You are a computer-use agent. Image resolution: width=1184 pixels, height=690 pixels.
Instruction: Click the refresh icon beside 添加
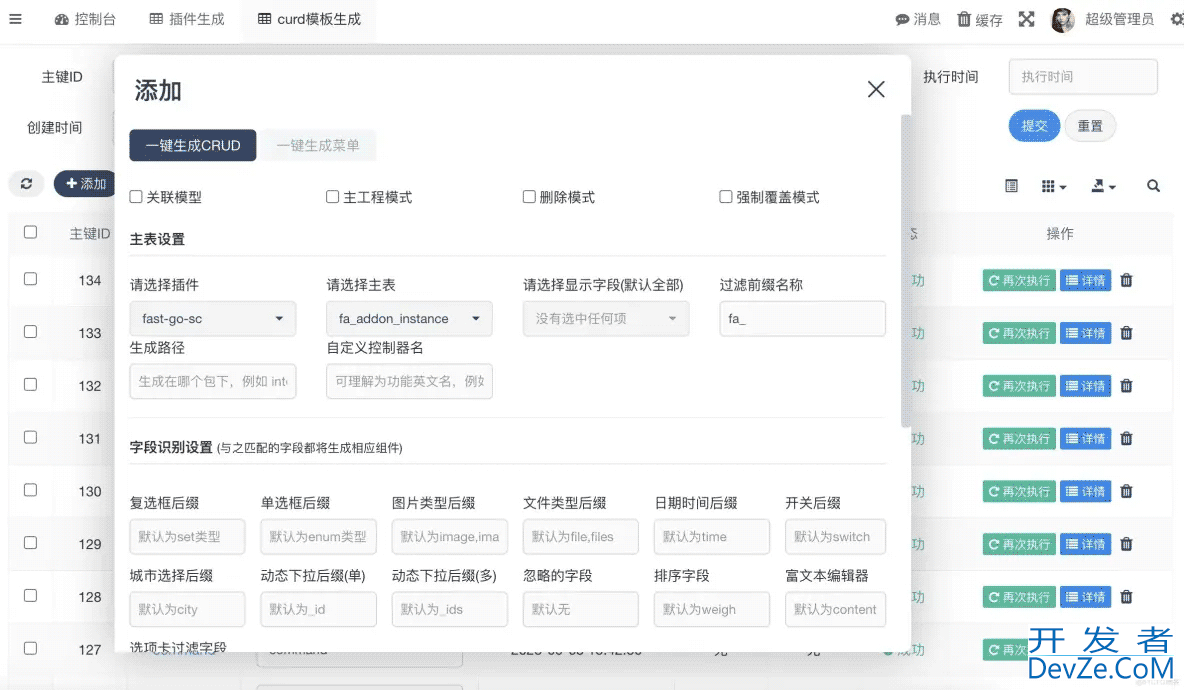point(26,183)
